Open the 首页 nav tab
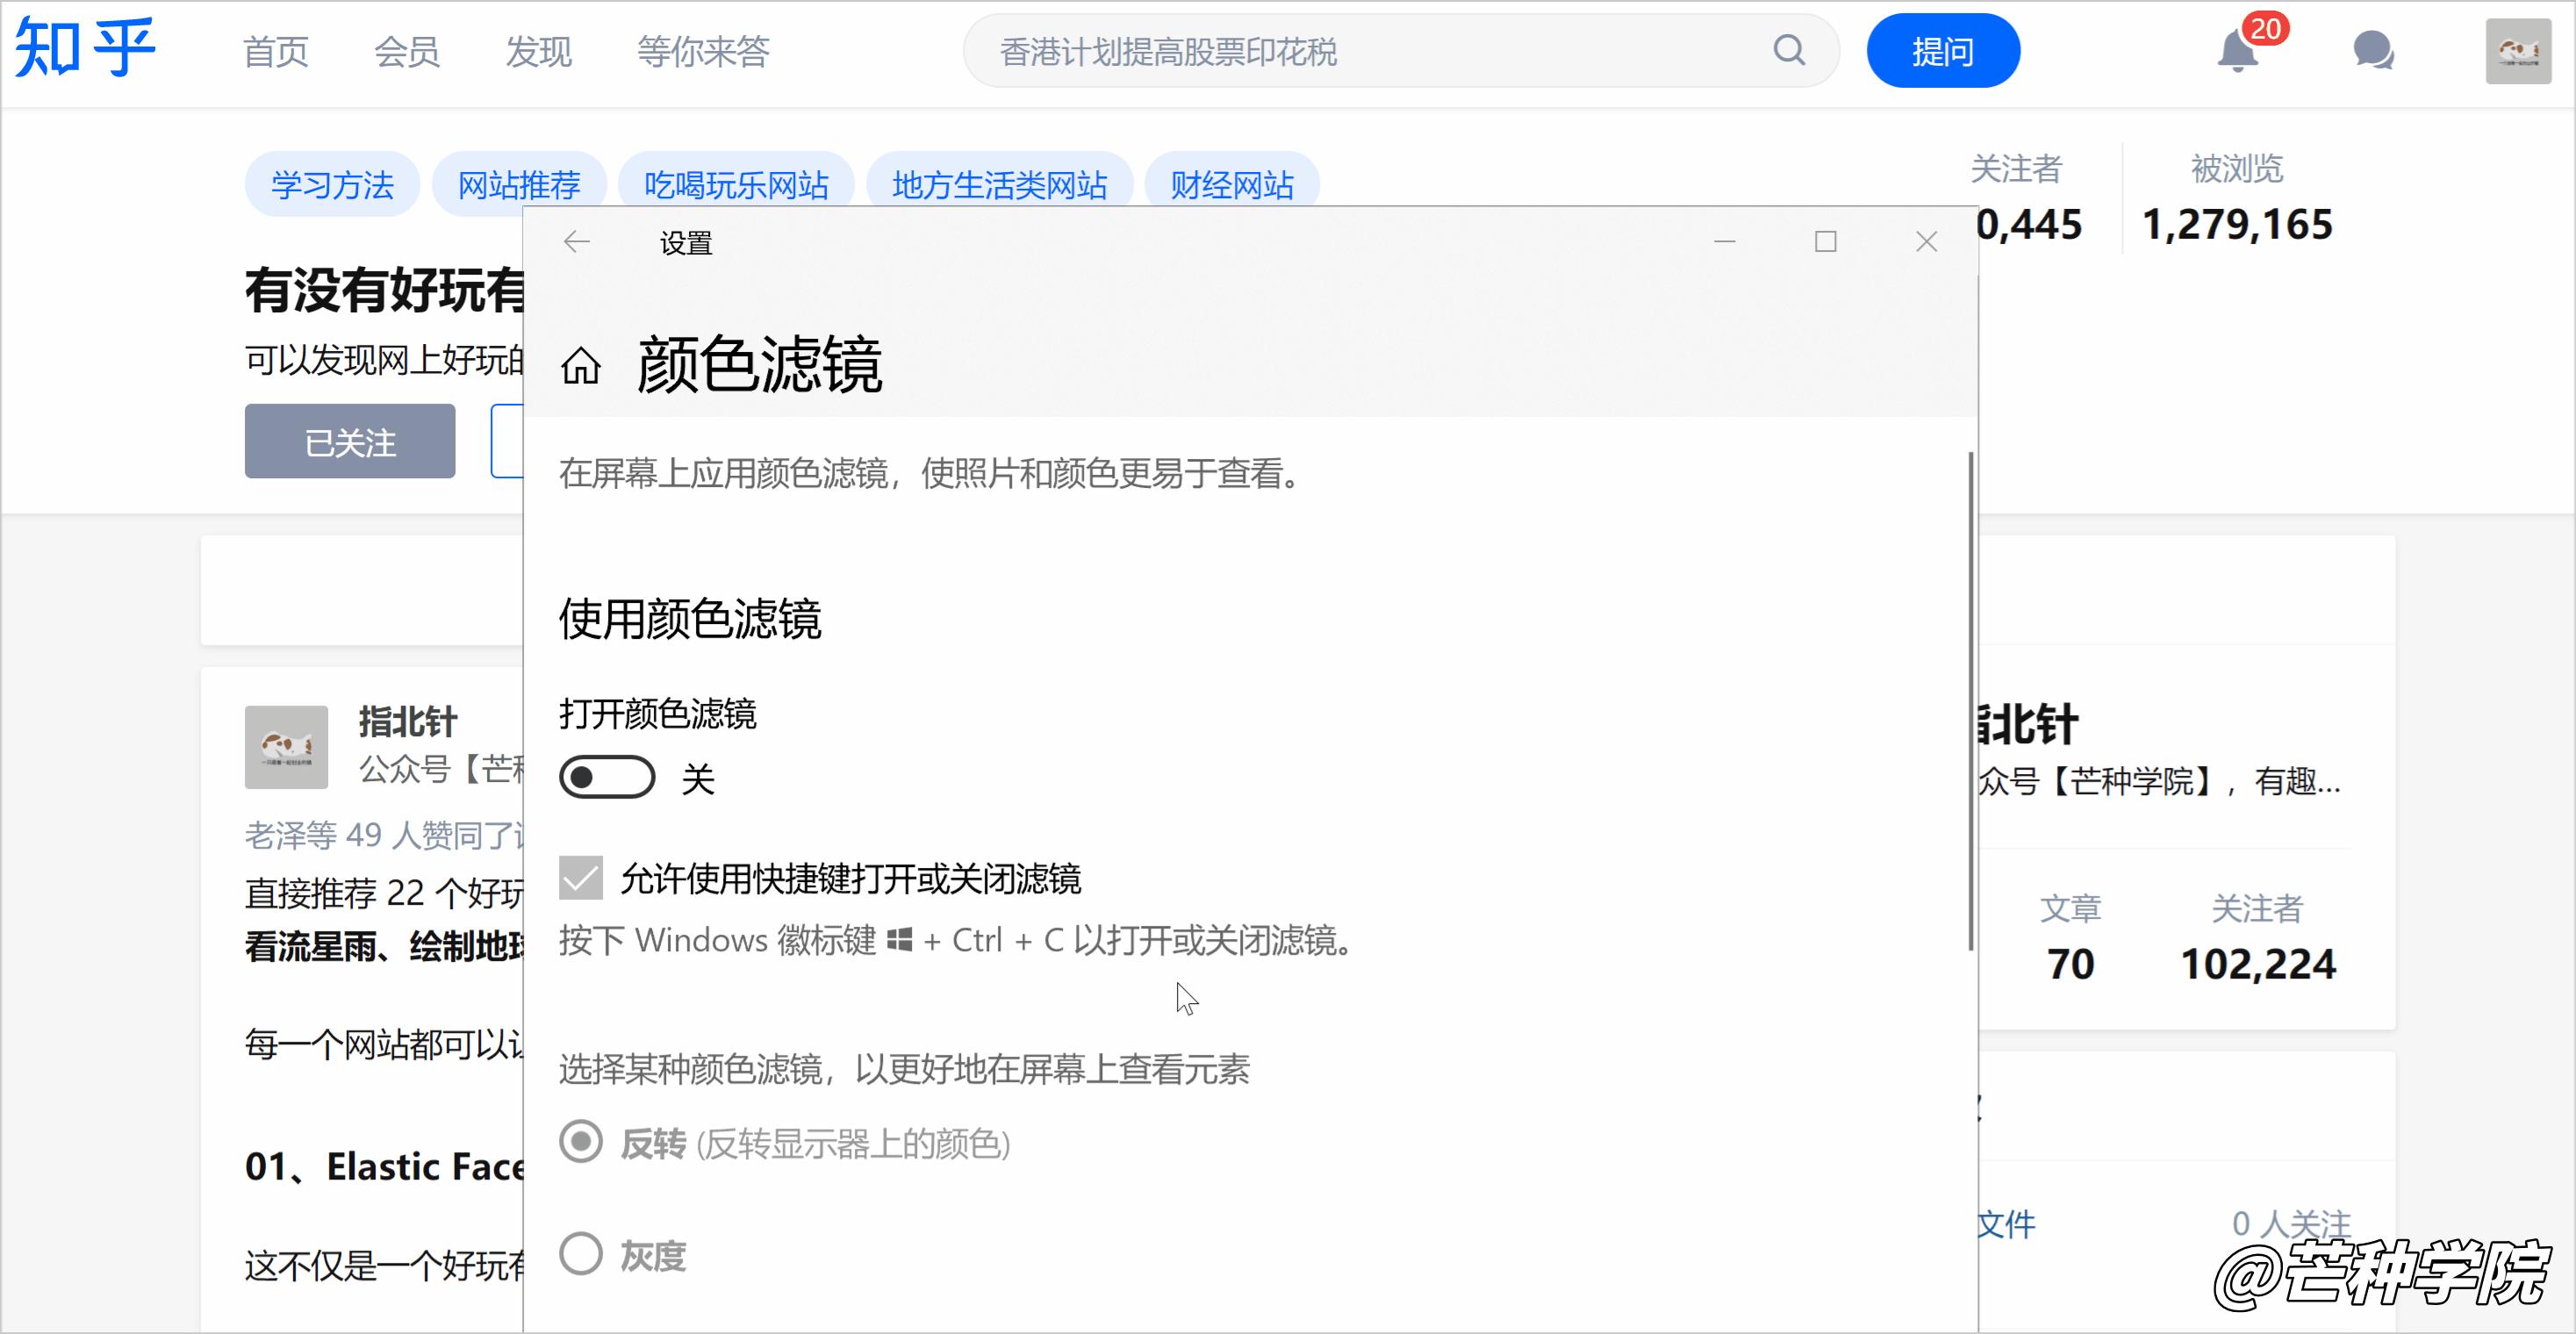Image resolution: width=2576 pixels, height=1334 pixels. [276, 51]
